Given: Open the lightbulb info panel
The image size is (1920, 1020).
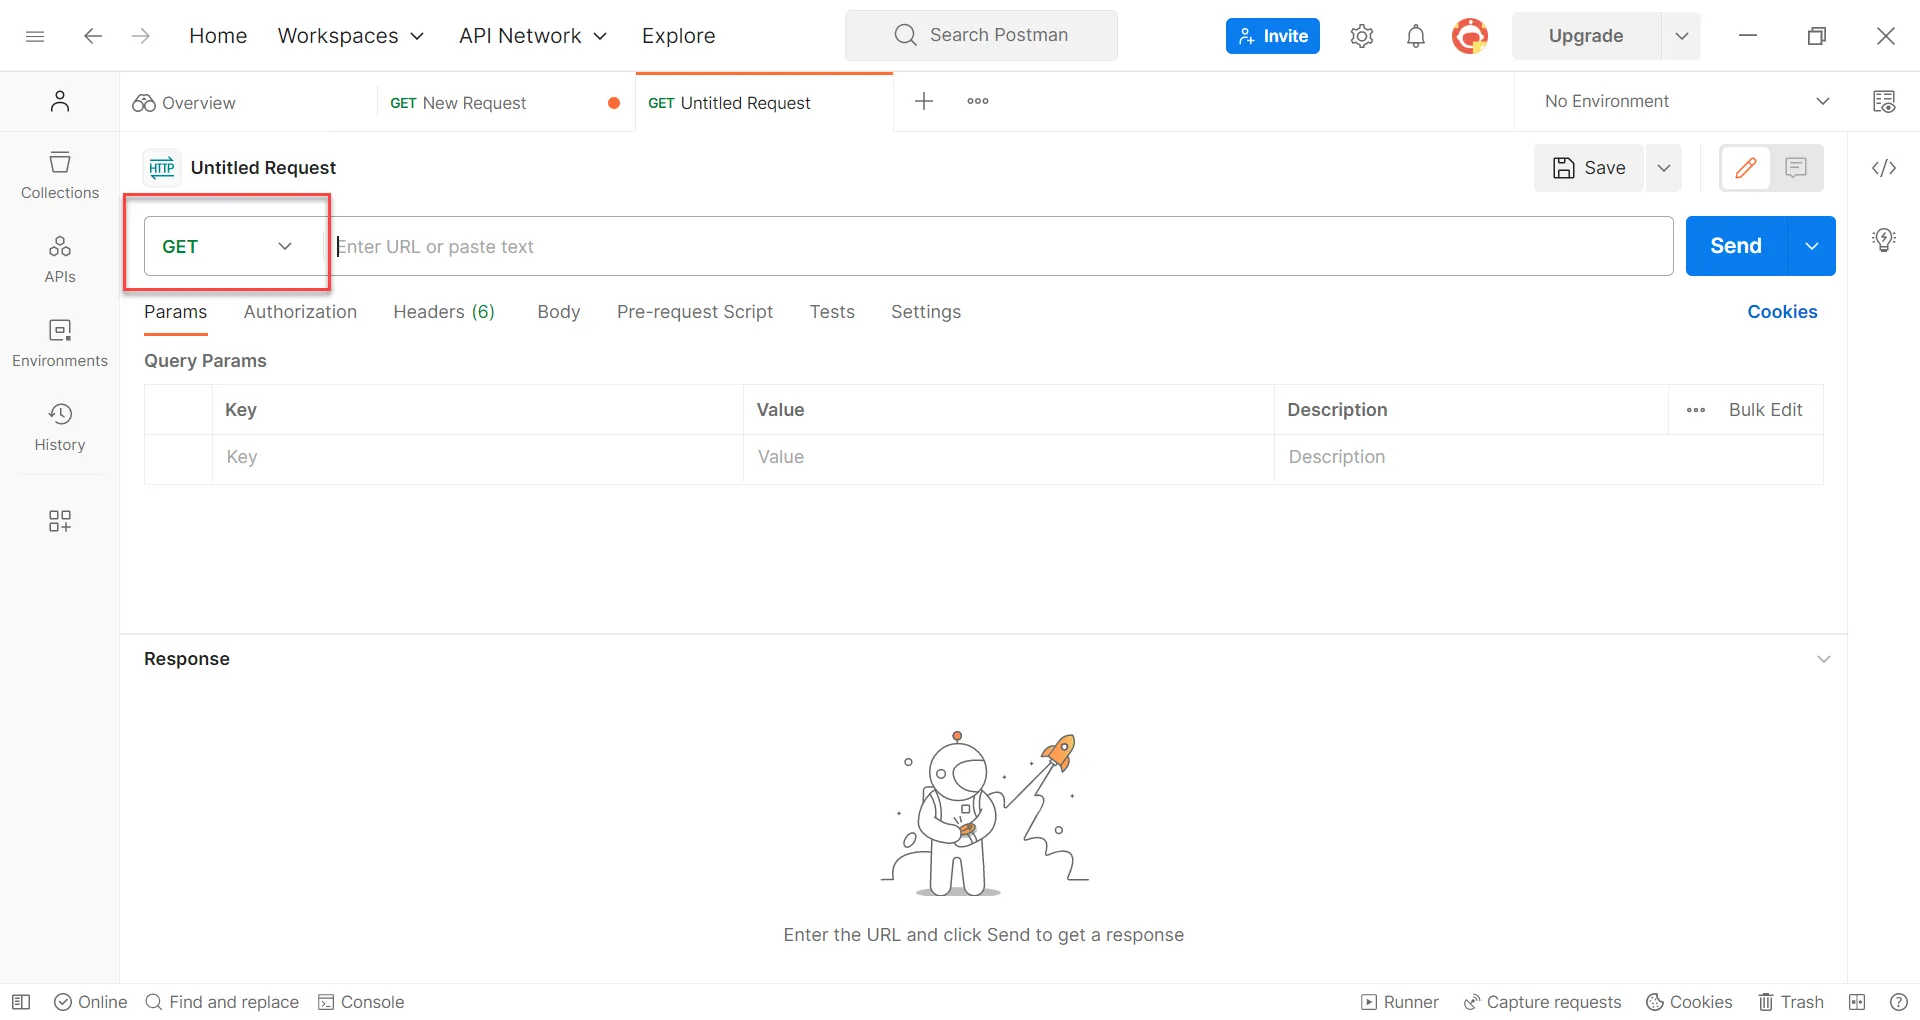Looking at the screenshot, I should [x=1884, y=240].
